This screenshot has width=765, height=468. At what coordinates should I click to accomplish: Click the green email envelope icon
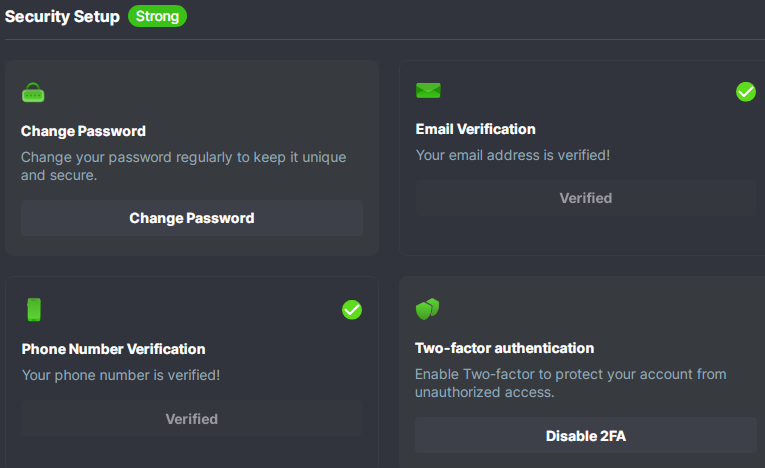point(428,91)
